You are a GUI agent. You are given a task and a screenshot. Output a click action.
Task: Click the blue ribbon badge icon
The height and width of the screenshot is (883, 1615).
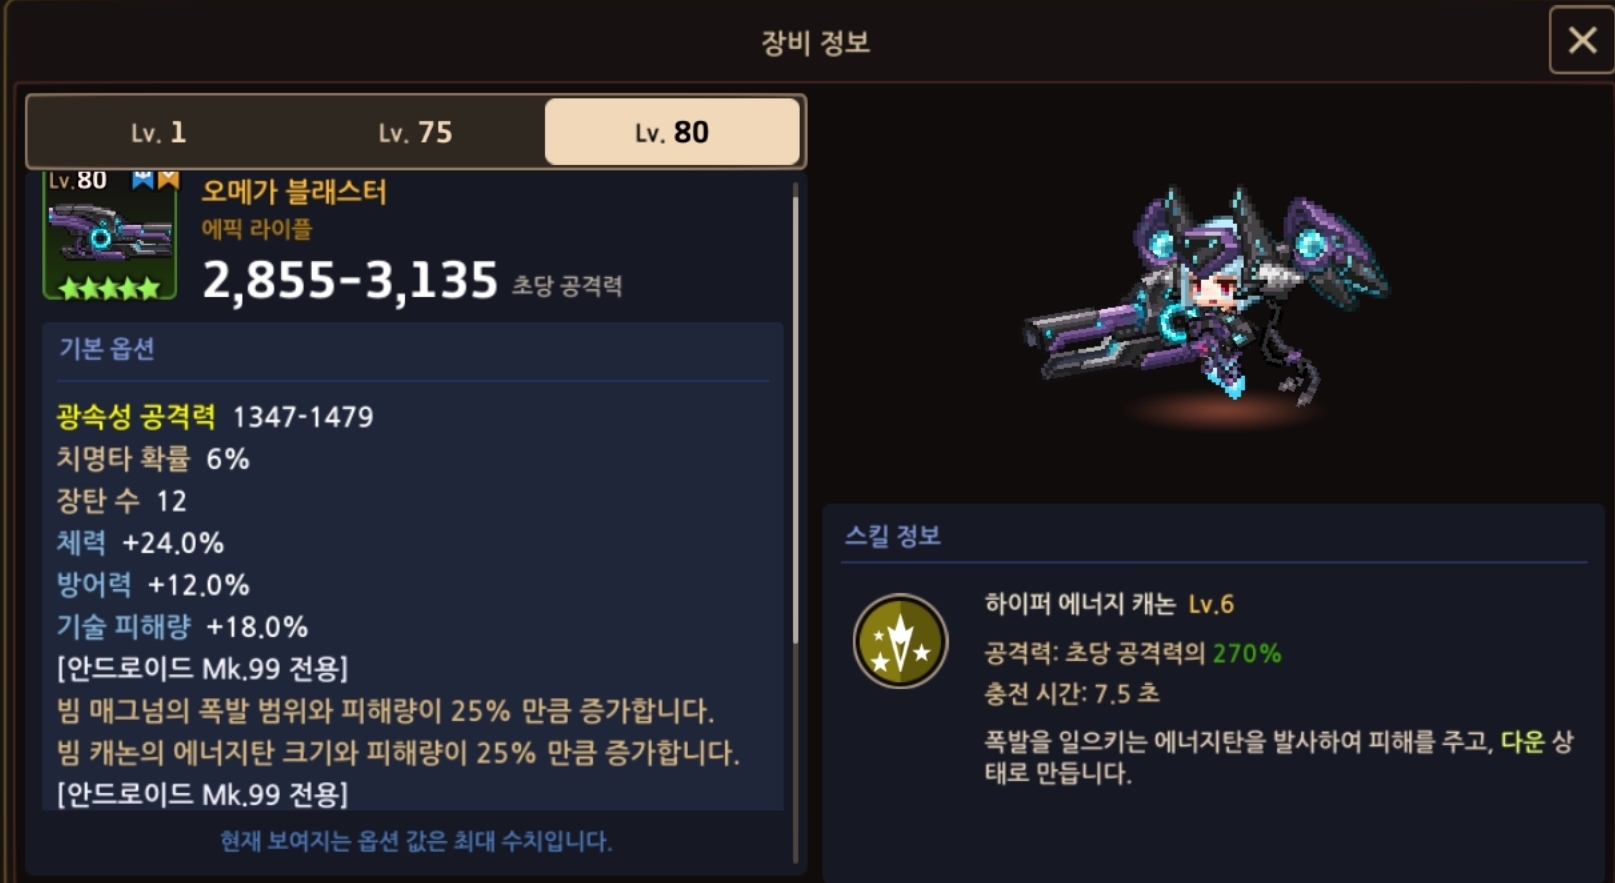143,179
